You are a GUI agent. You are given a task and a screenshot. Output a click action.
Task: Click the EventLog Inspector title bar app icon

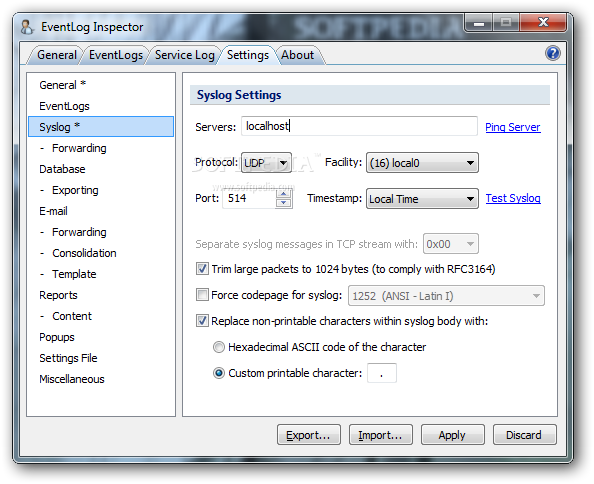[27, 27]
